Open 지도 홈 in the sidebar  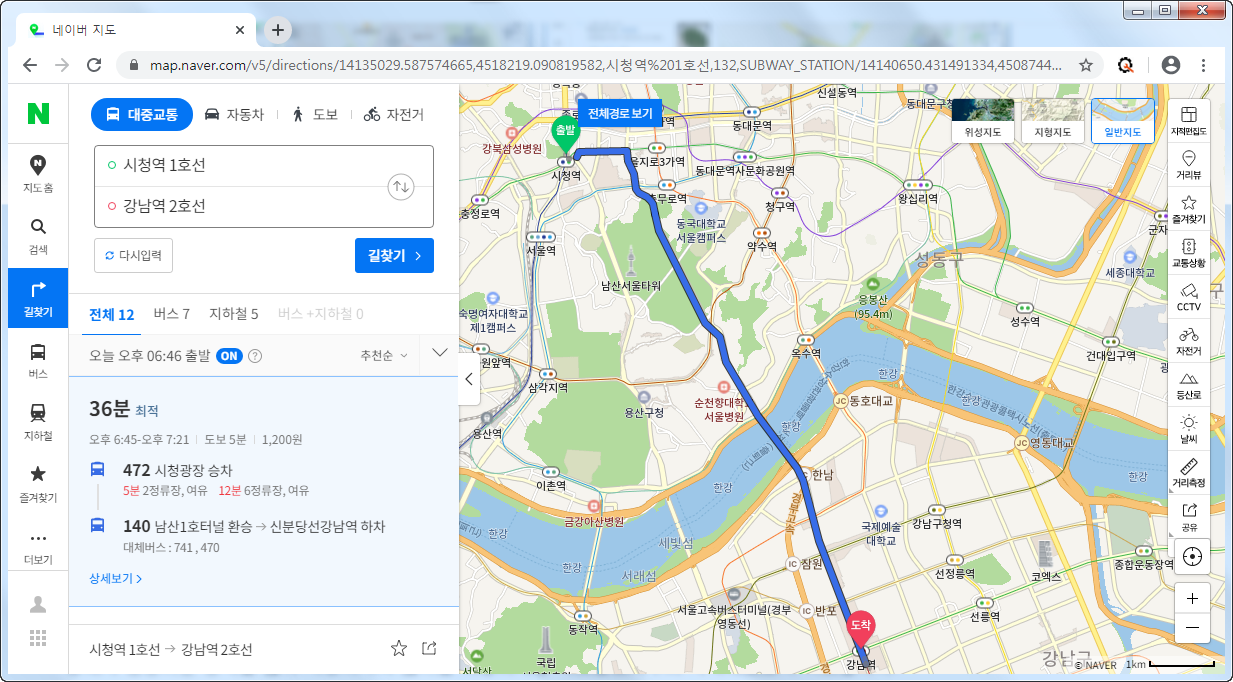click(38, 173)
